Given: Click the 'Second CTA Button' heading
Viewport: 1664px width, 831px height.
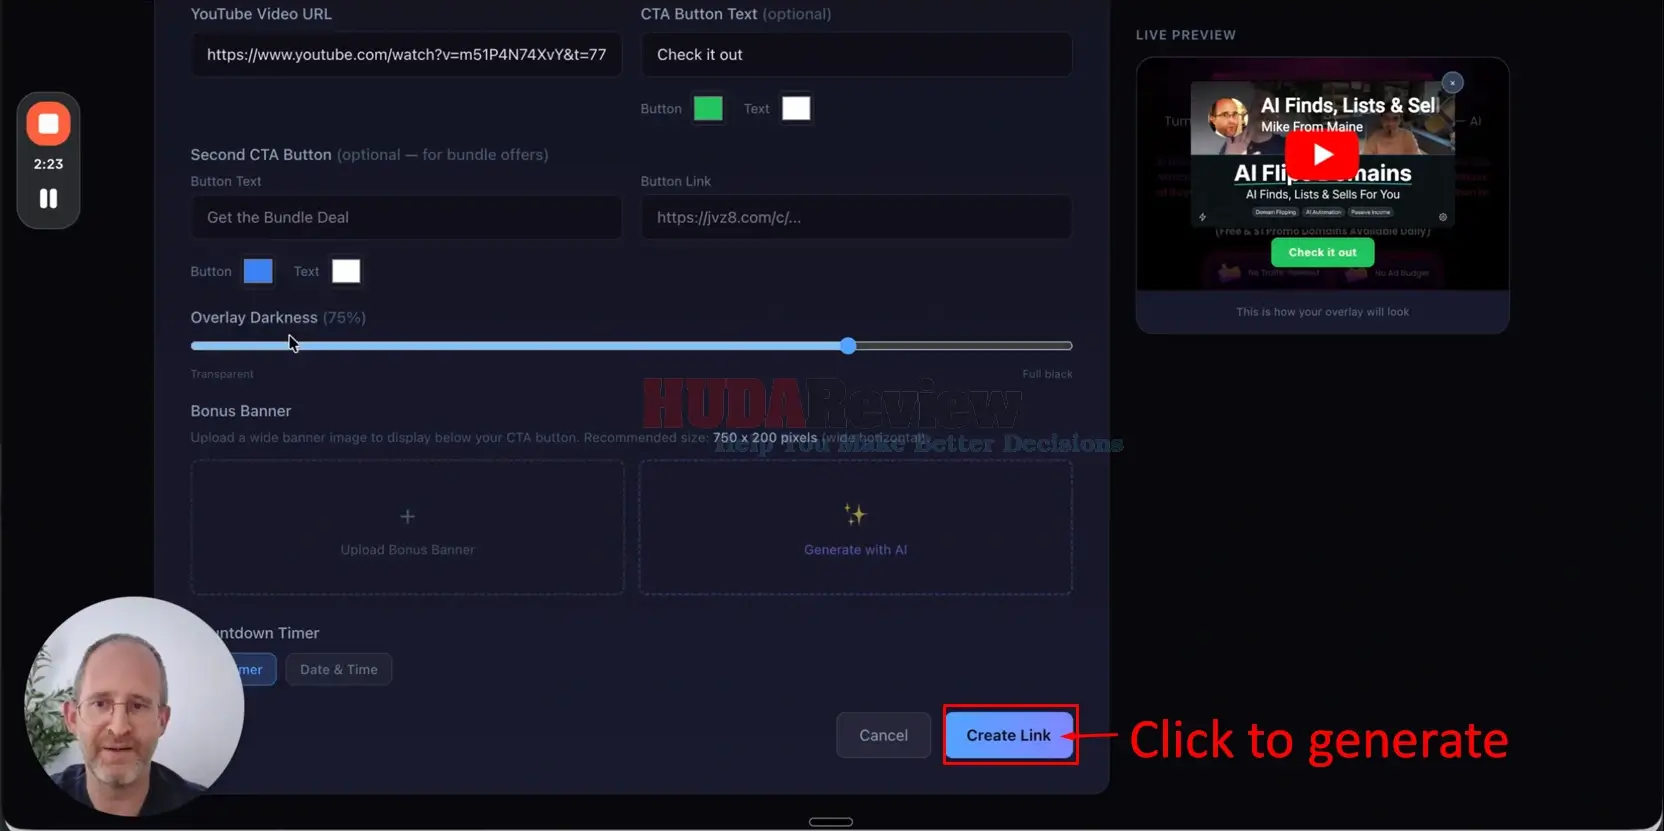Looking at the screenshot, I should [261, 155].
